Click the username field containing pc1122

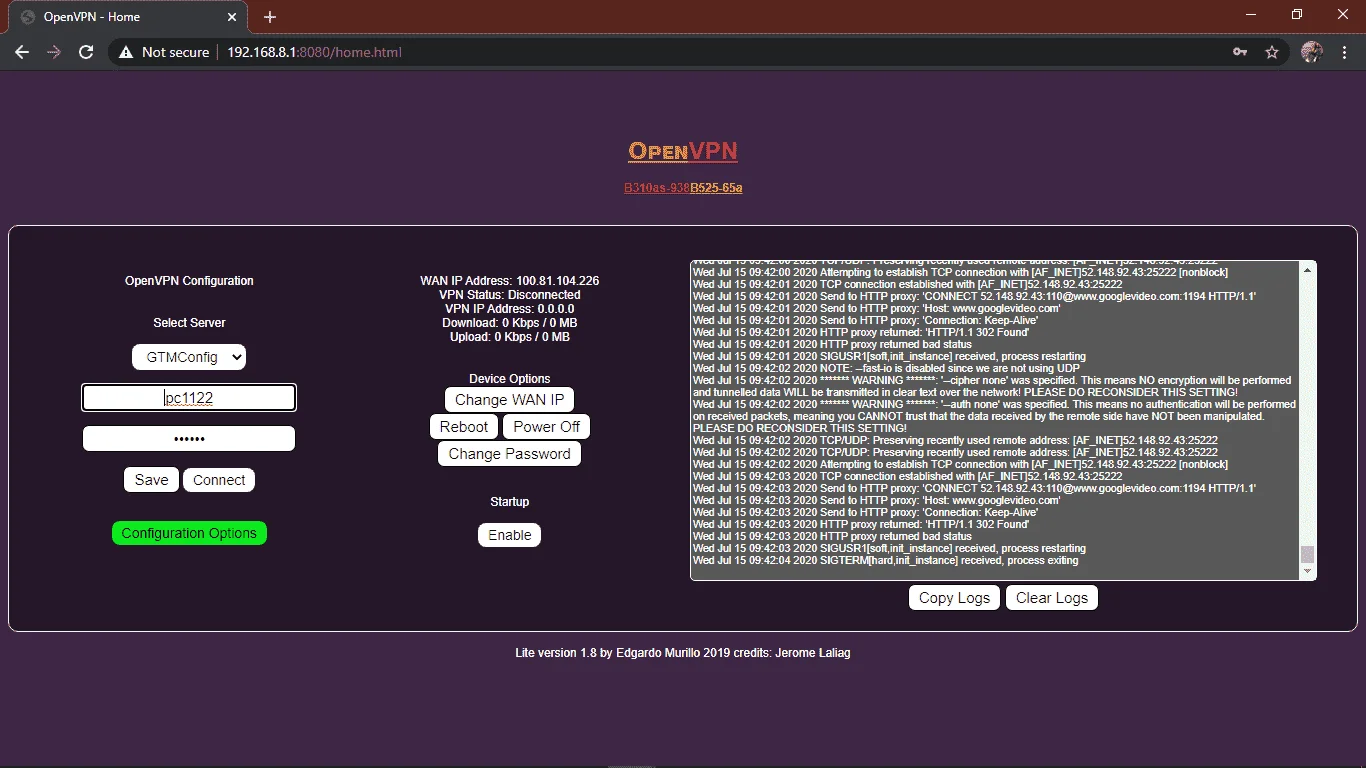pyautogui.click(x=189, y=398)
